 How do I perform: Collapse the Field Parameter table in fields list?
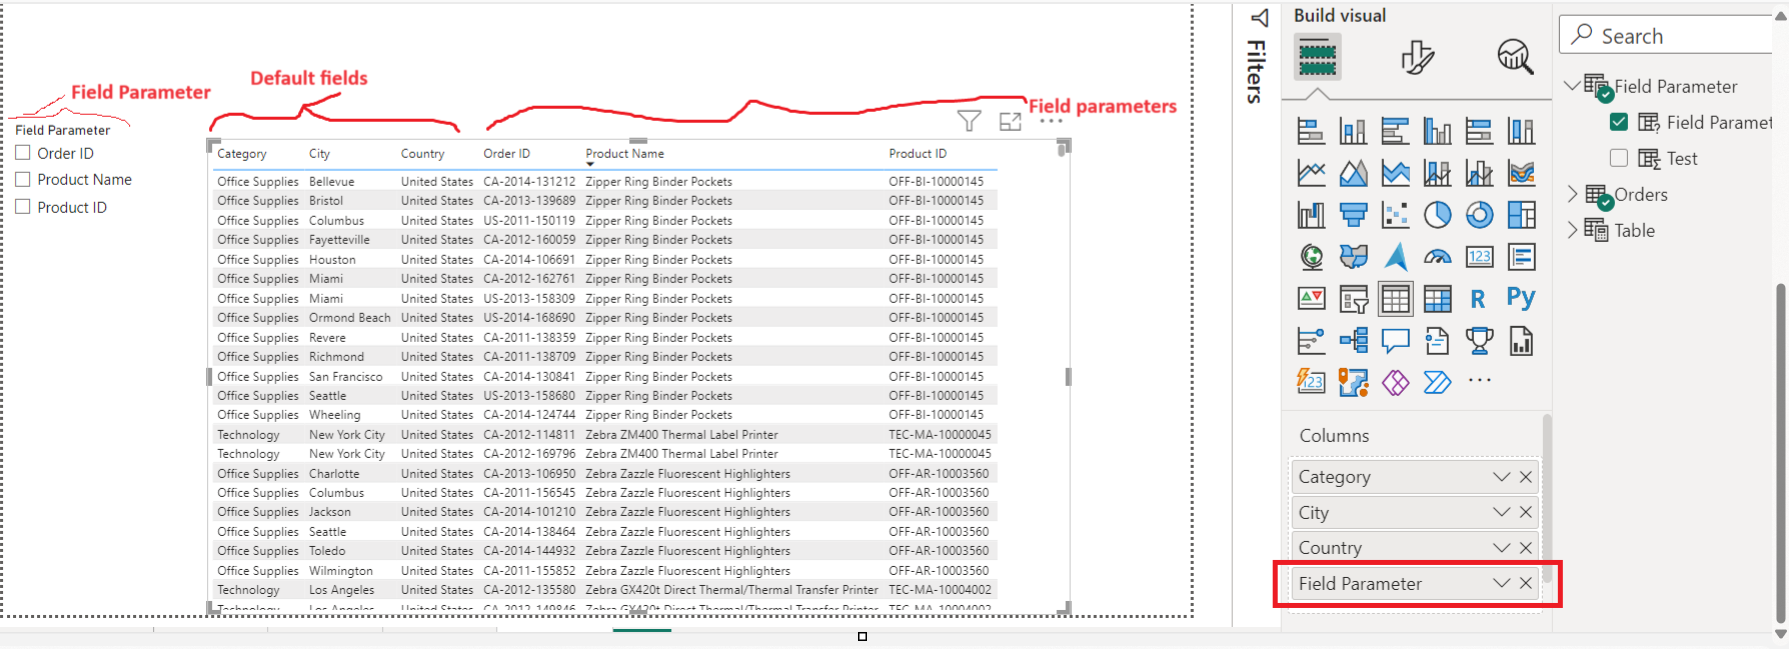(1572, 86)
